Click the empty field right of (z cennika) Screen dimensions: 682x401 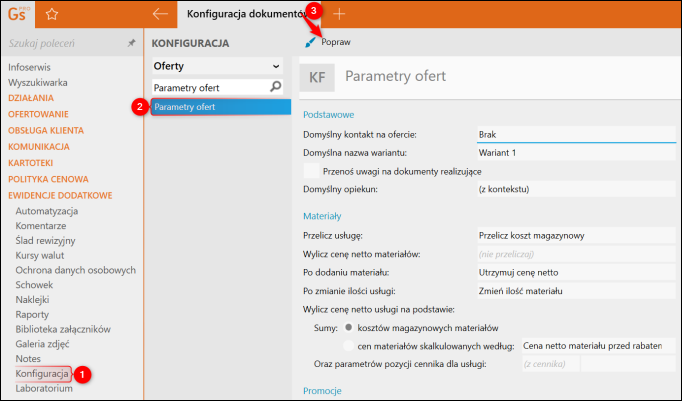(629, 364)
